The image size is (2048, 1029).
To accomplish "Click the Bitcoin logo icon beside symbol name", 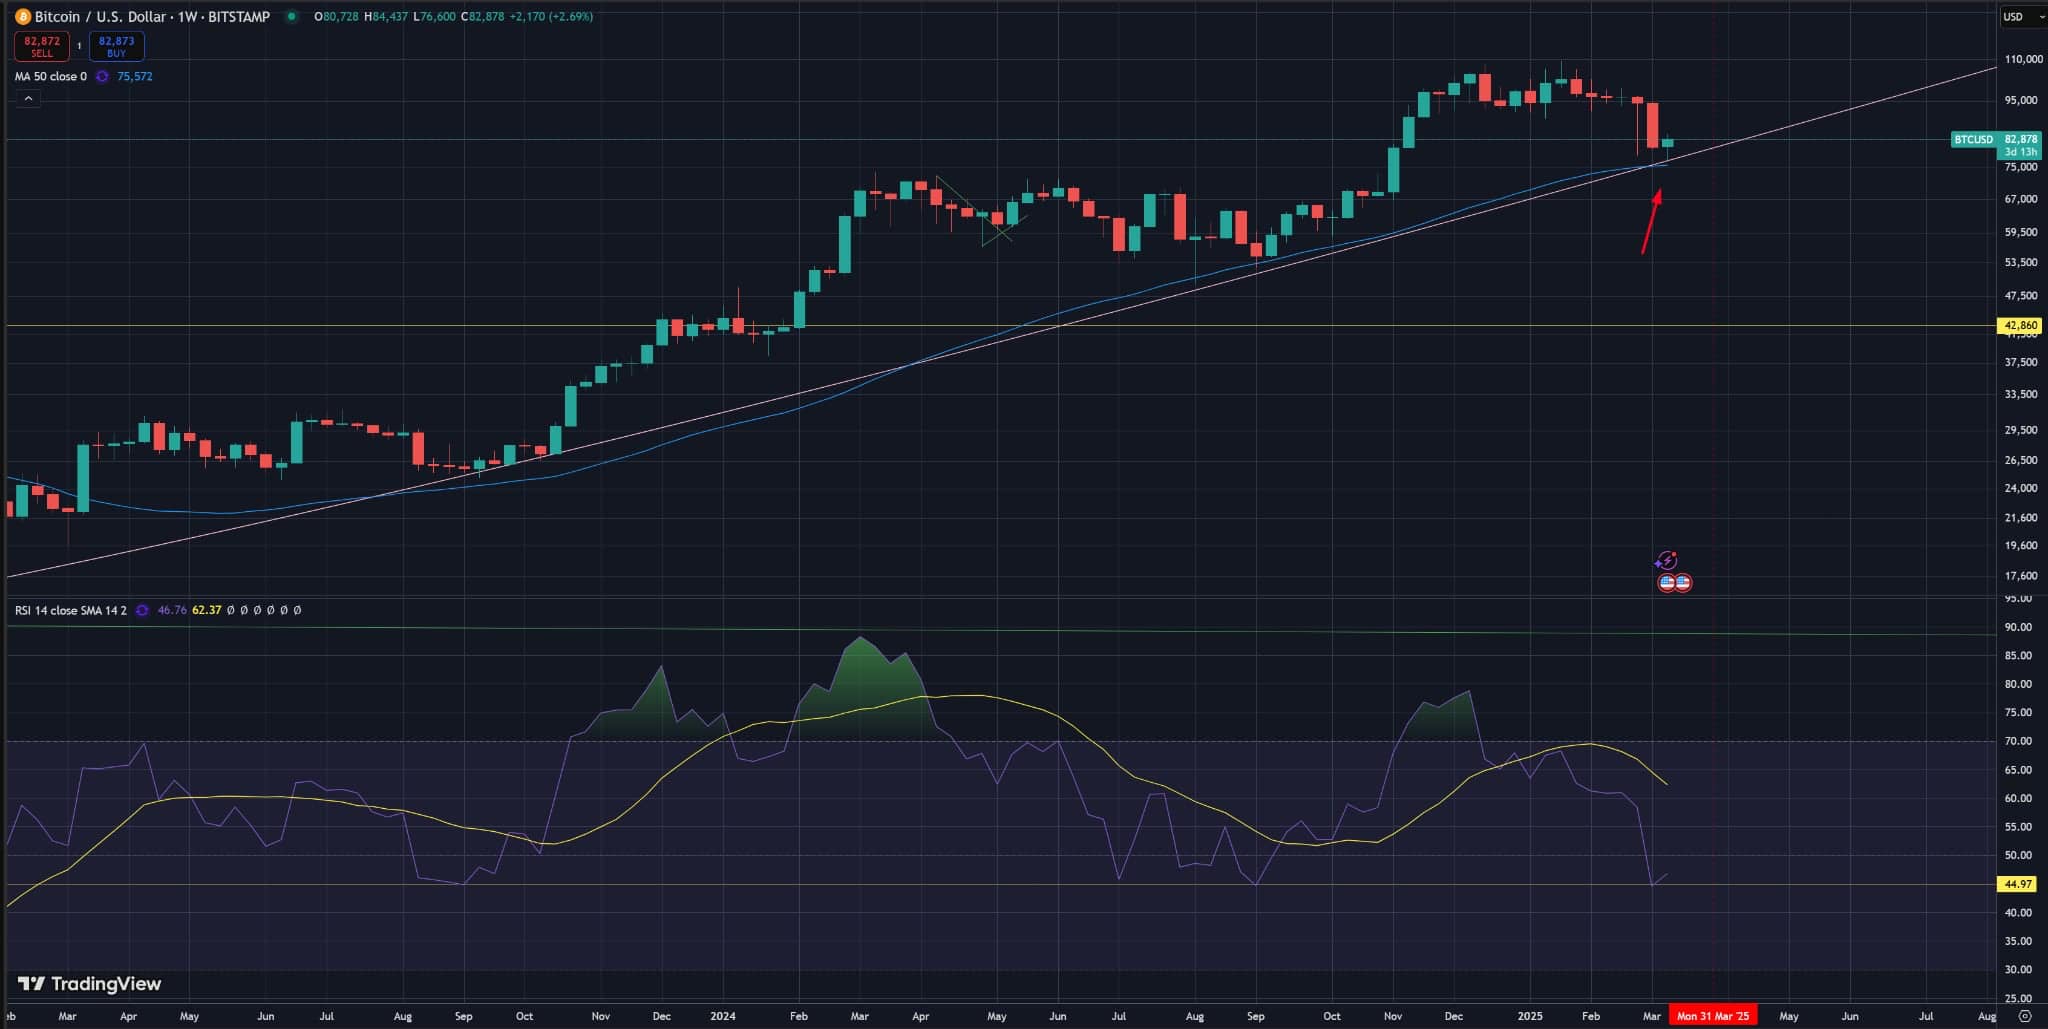I will pos(23,17).
